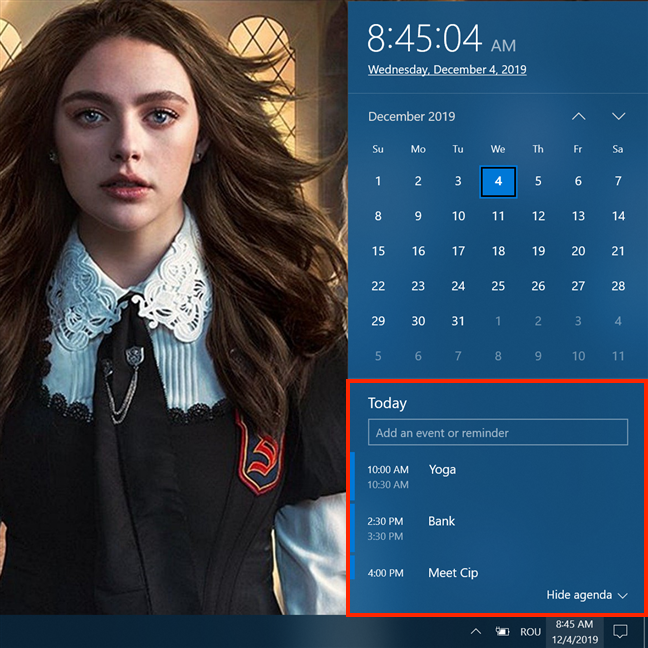Collapse the agenda via Hide agenda
The width and height of the screenshot is (648, 648).
pos(587,595)
